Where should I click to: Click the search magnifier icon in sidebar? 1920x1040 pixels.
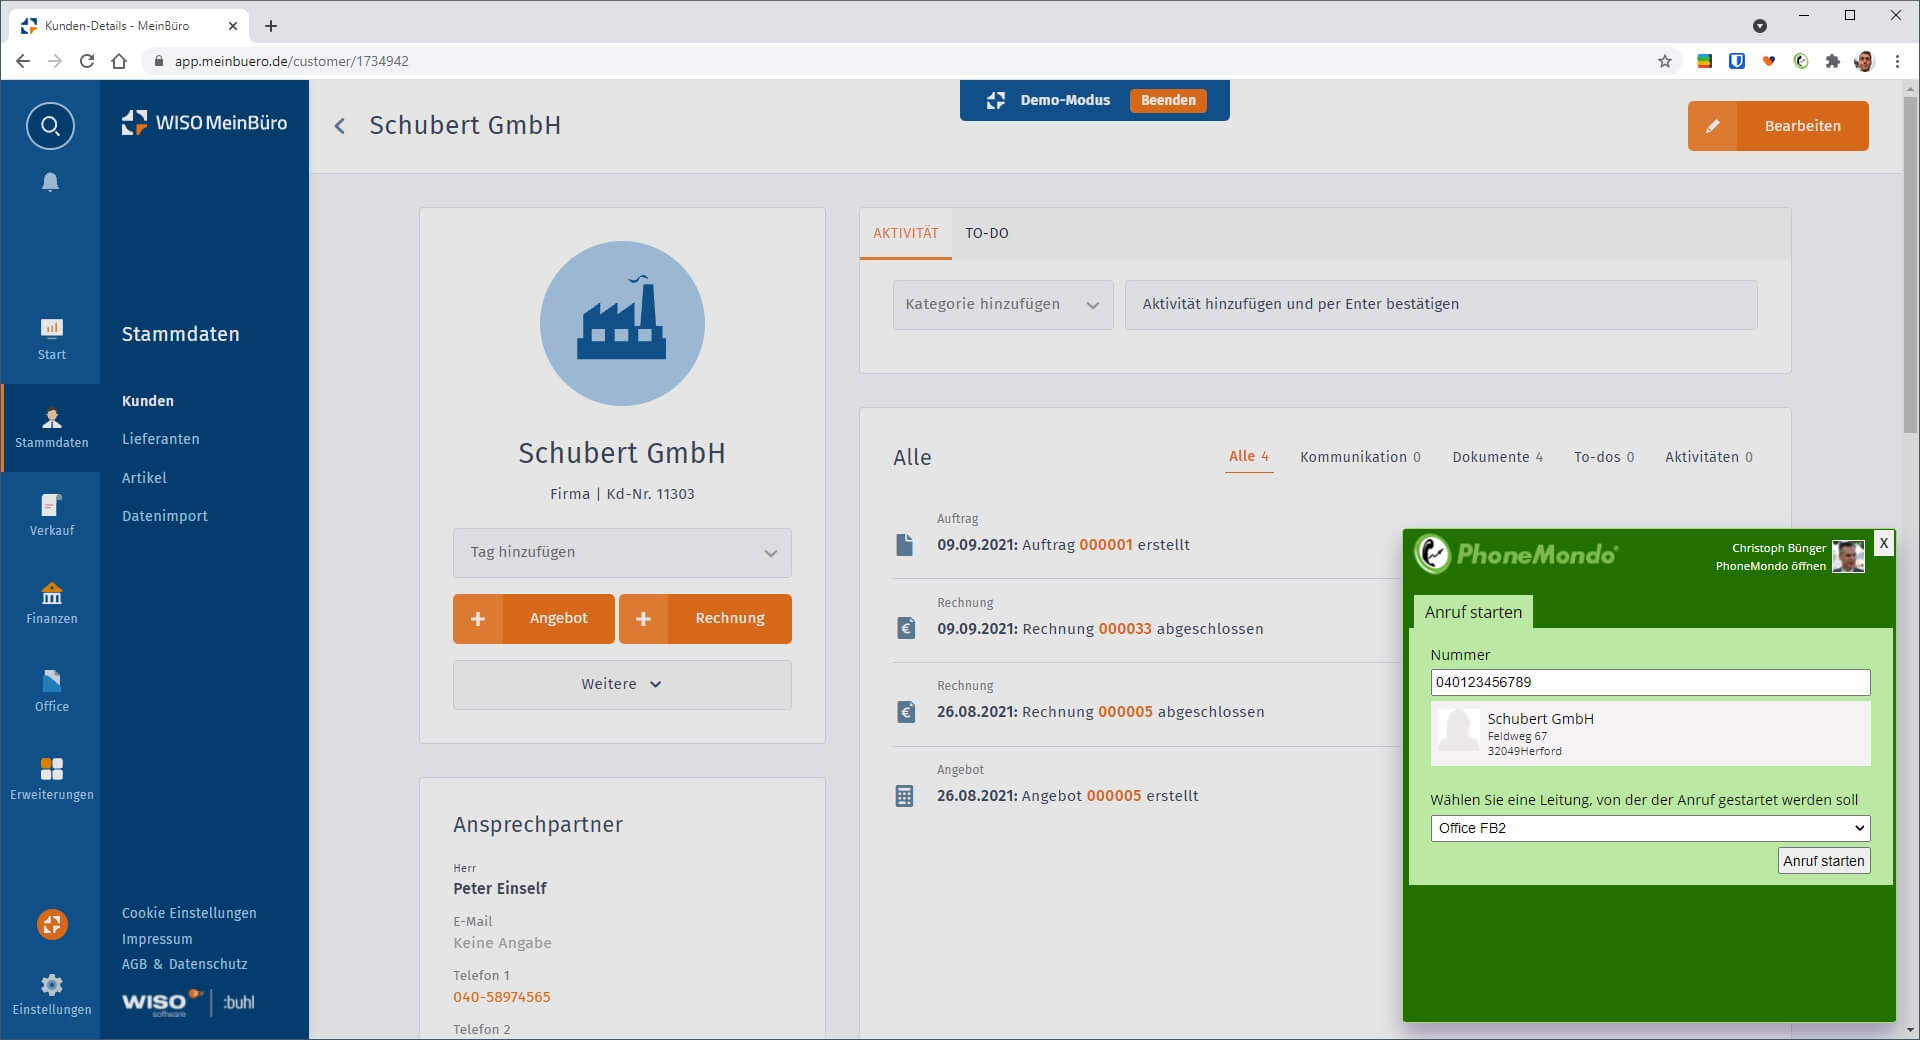pyautogui.click(x=50, y=126)
